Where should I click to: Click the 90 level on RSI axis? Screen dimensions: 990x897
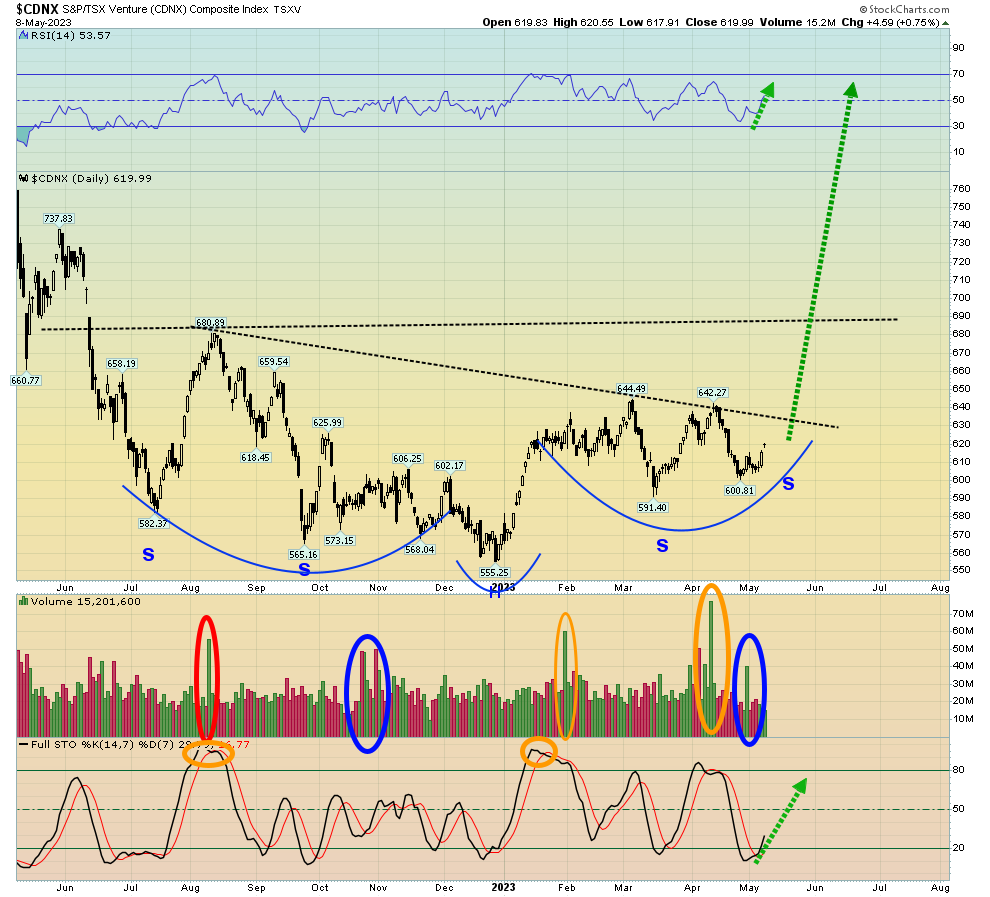958,48
